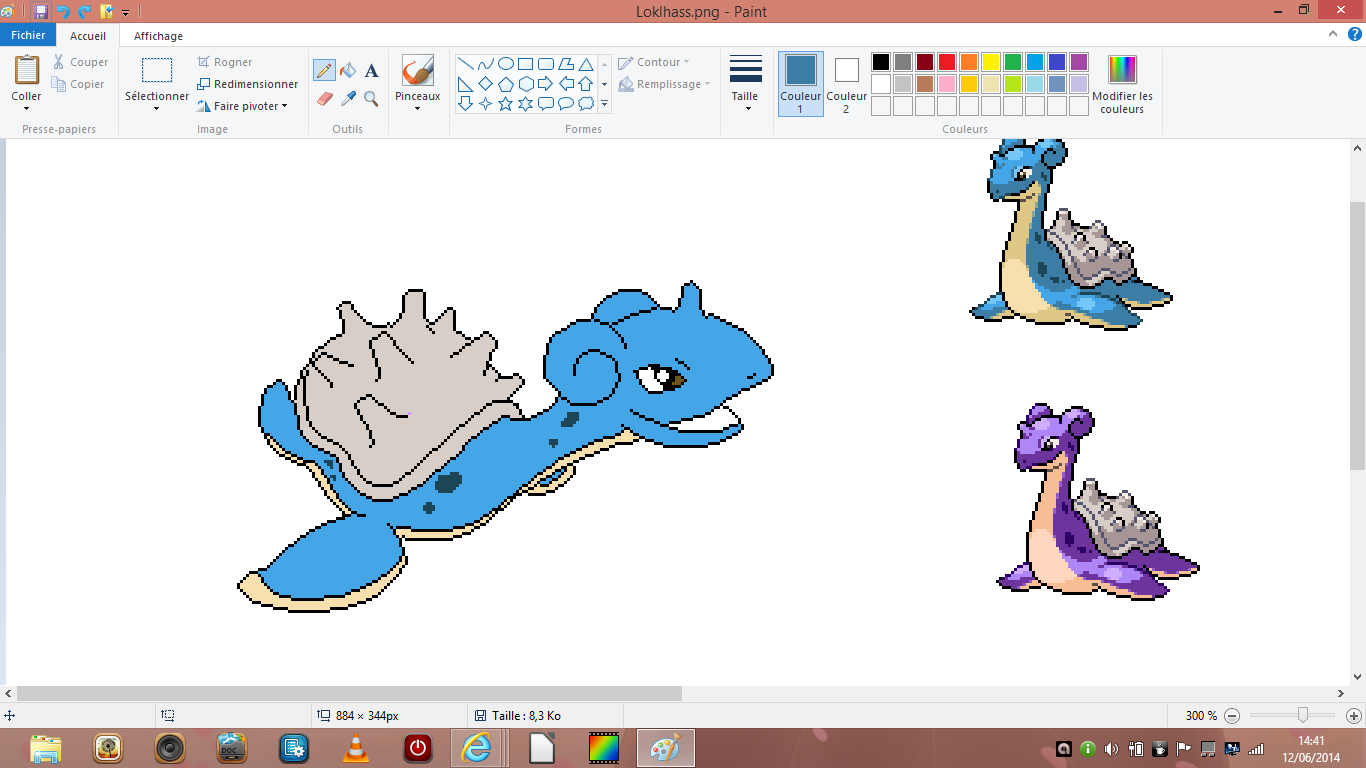The width and height of the screenshot is (1366, 768).
Task: Choose the Oval shape
Action: click(x=506, y=64)
